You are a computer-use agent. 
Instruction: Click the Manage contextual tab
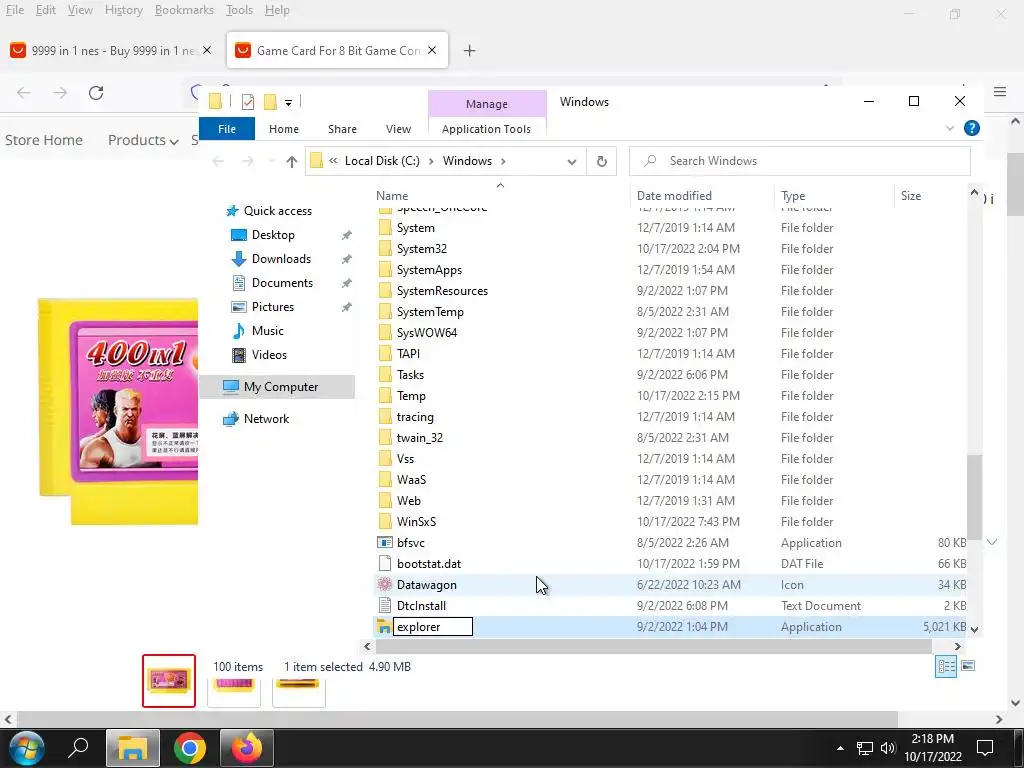pyautogui.click(x=487, y=104)
